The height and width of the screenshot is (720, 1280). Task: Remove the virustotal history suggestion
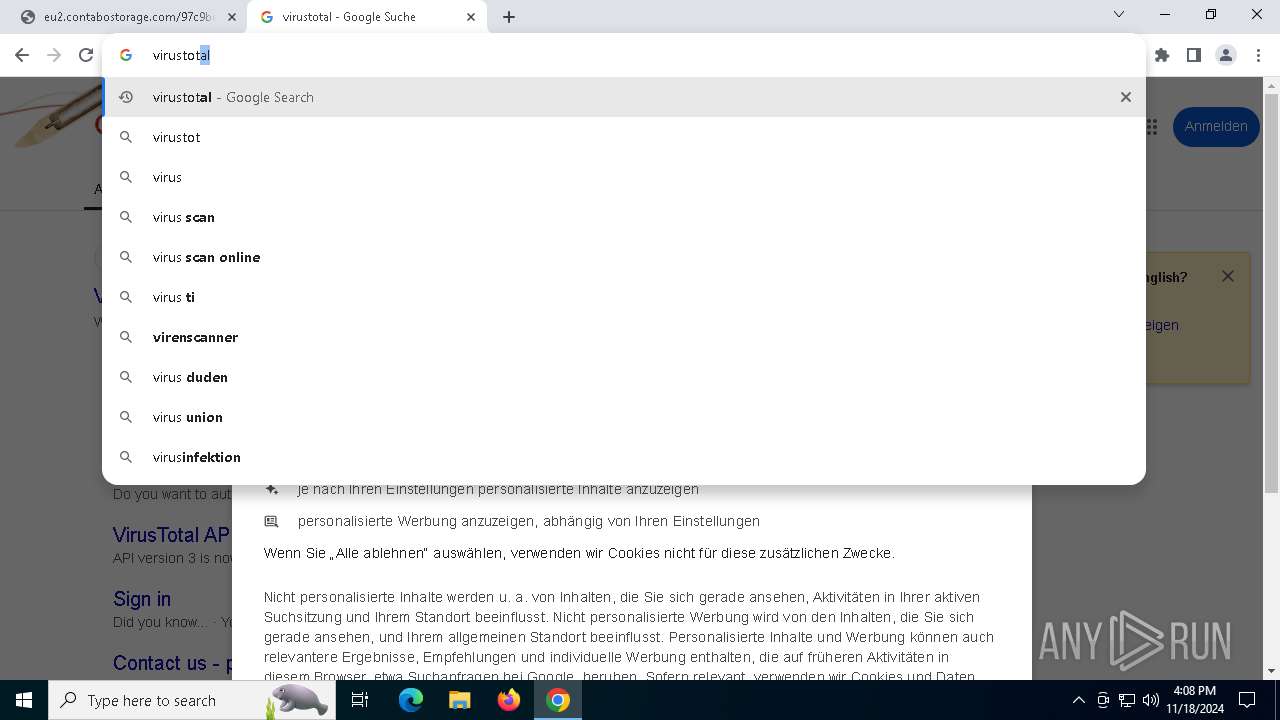(1126, 97)
